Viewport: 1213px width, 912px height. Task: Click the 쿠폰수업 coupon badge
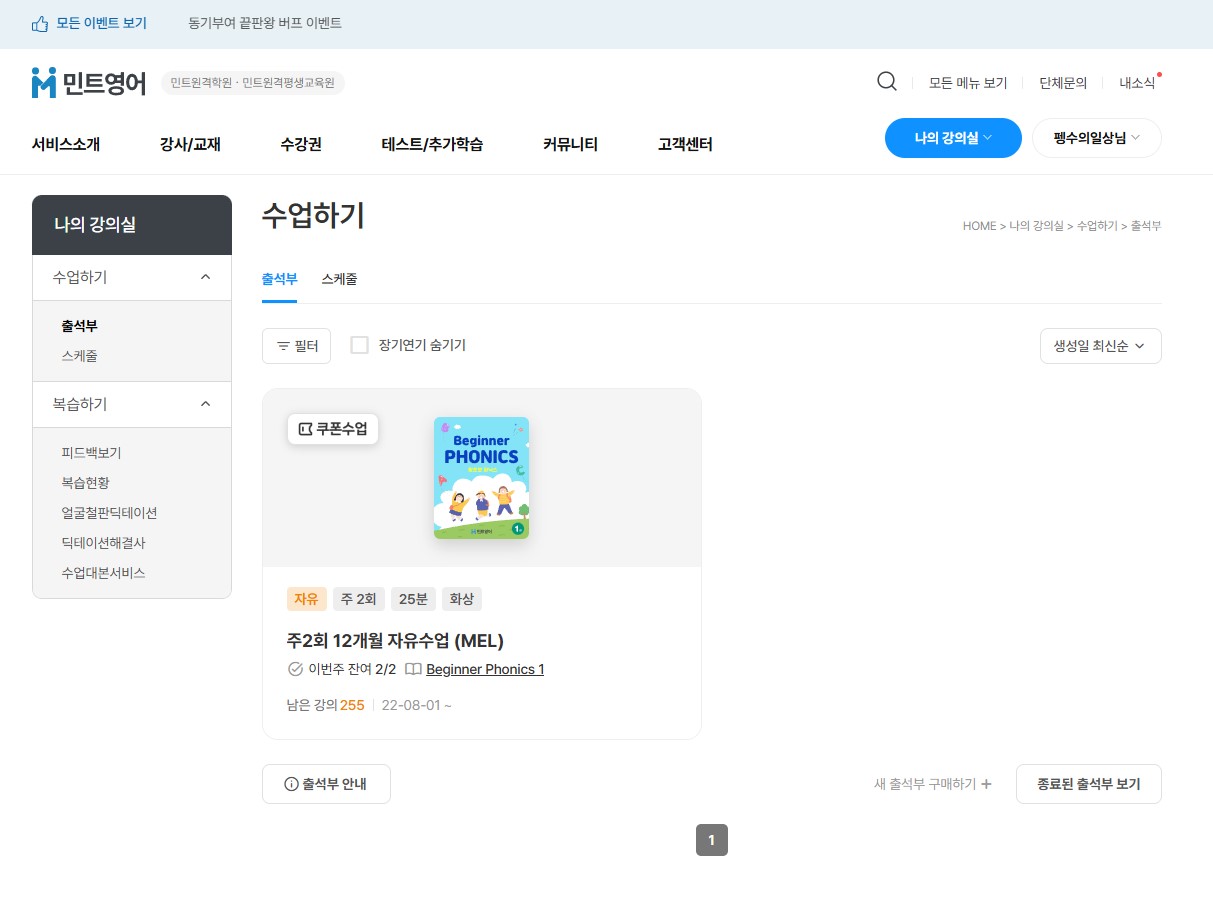pyautogui.click(x=333, y=429)
